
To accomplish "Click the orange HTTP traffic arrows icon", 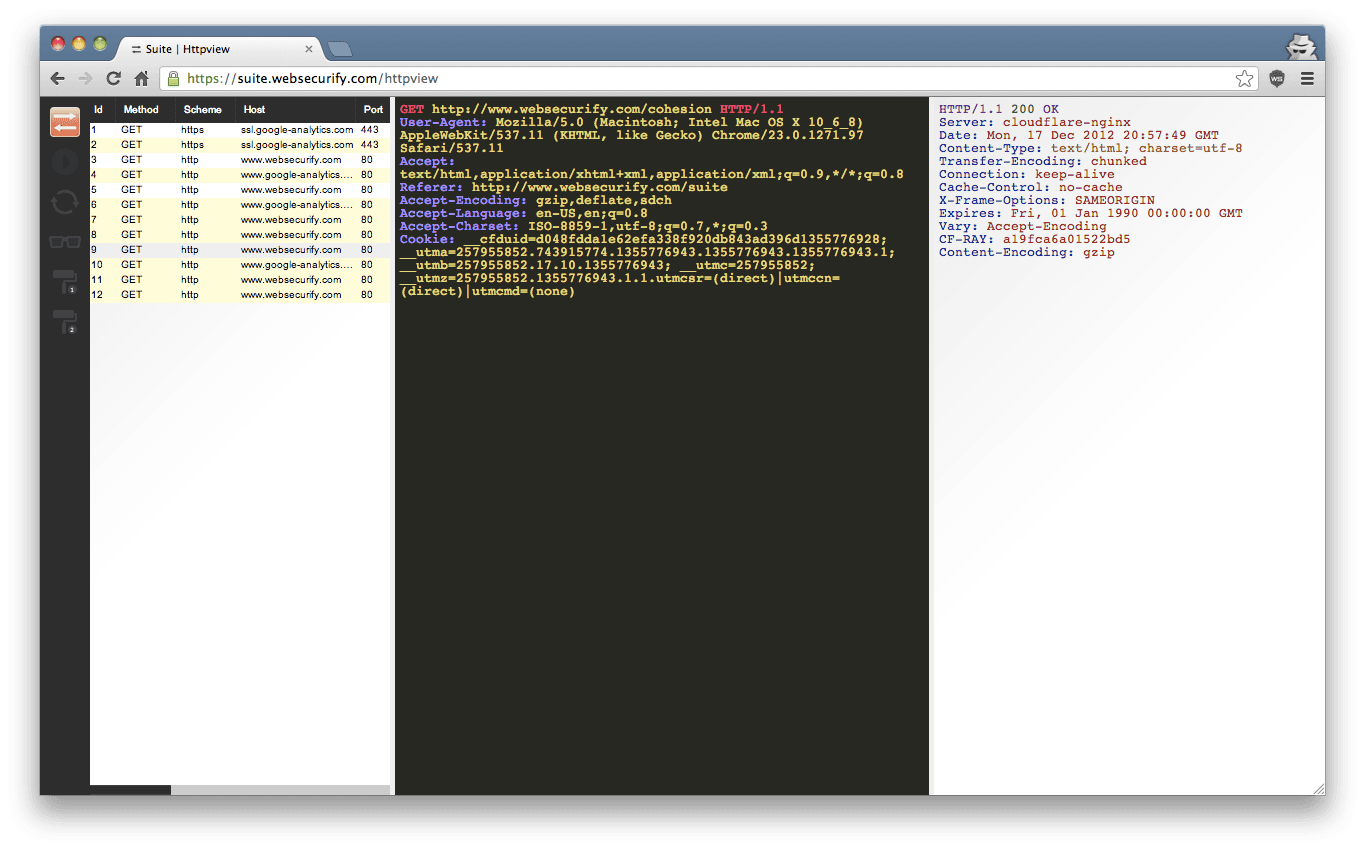I will pyautogui.click(x=65, y=122).
